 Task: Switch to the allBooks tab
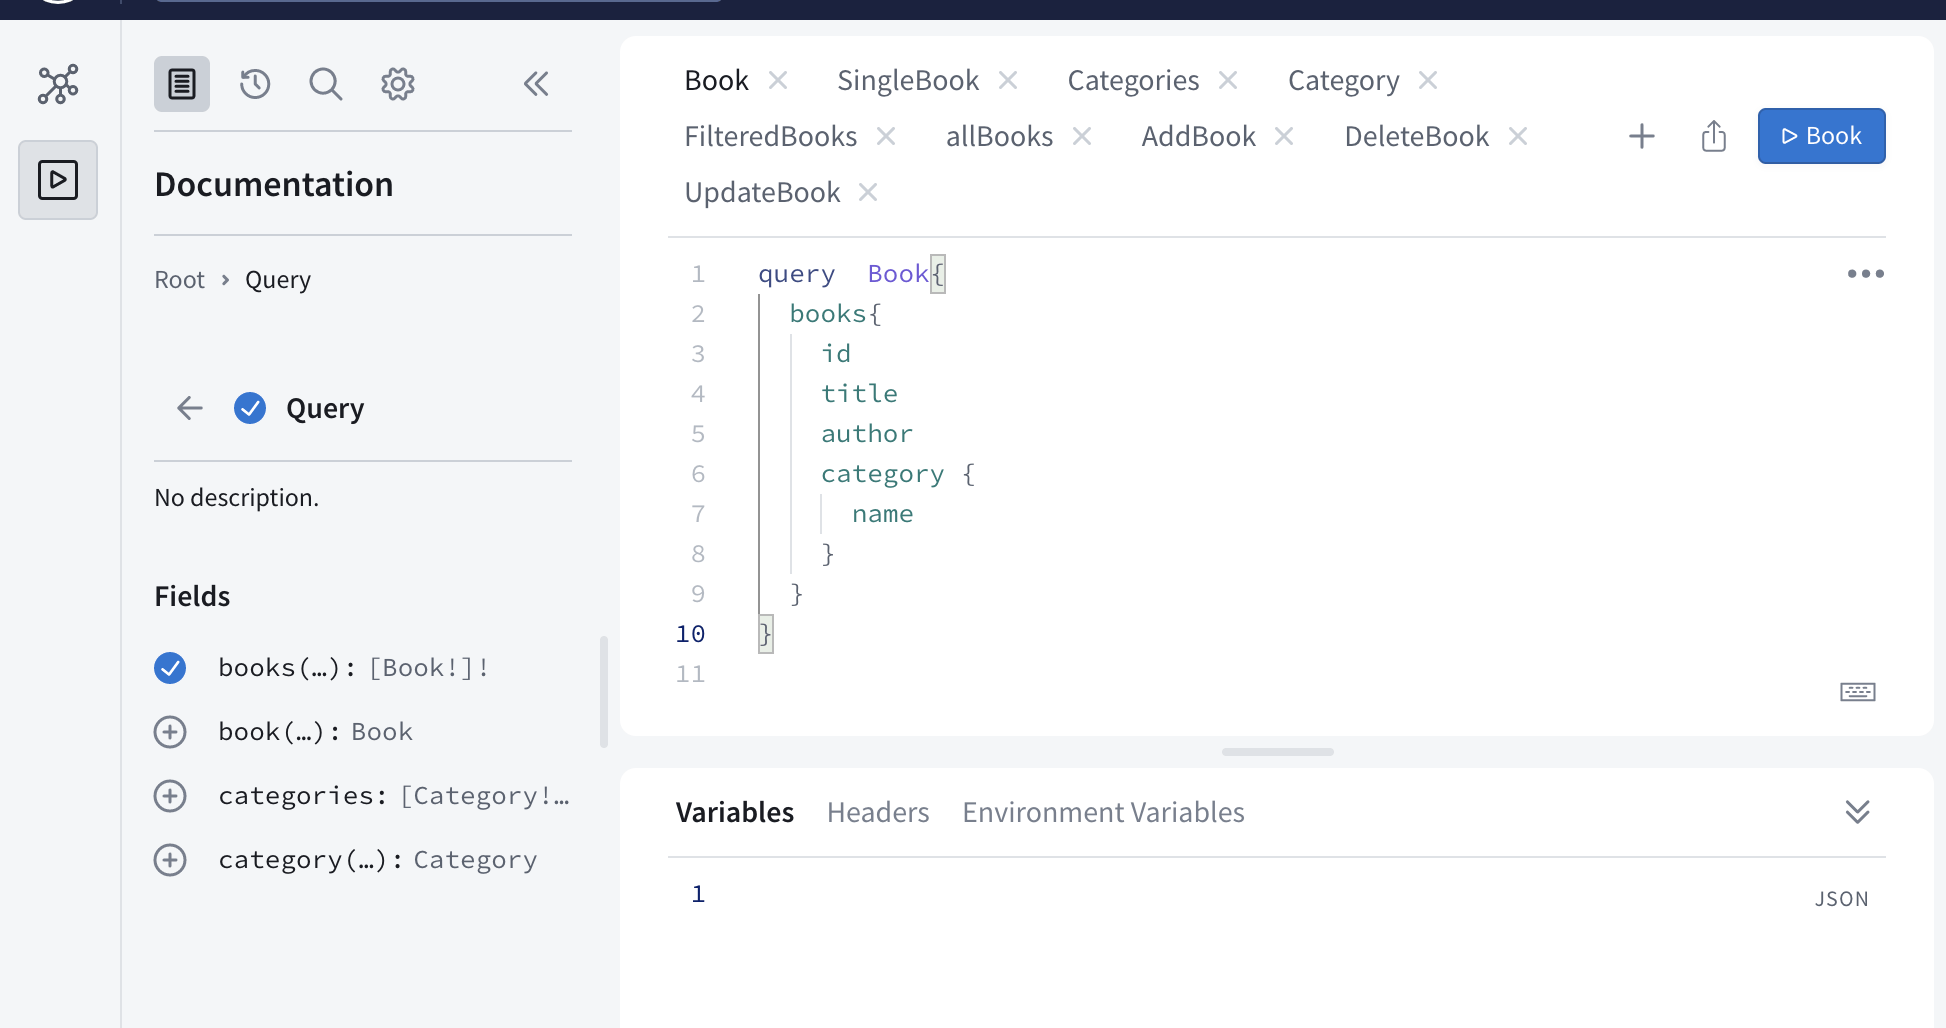pyautogui.click(x=999, y=136)
